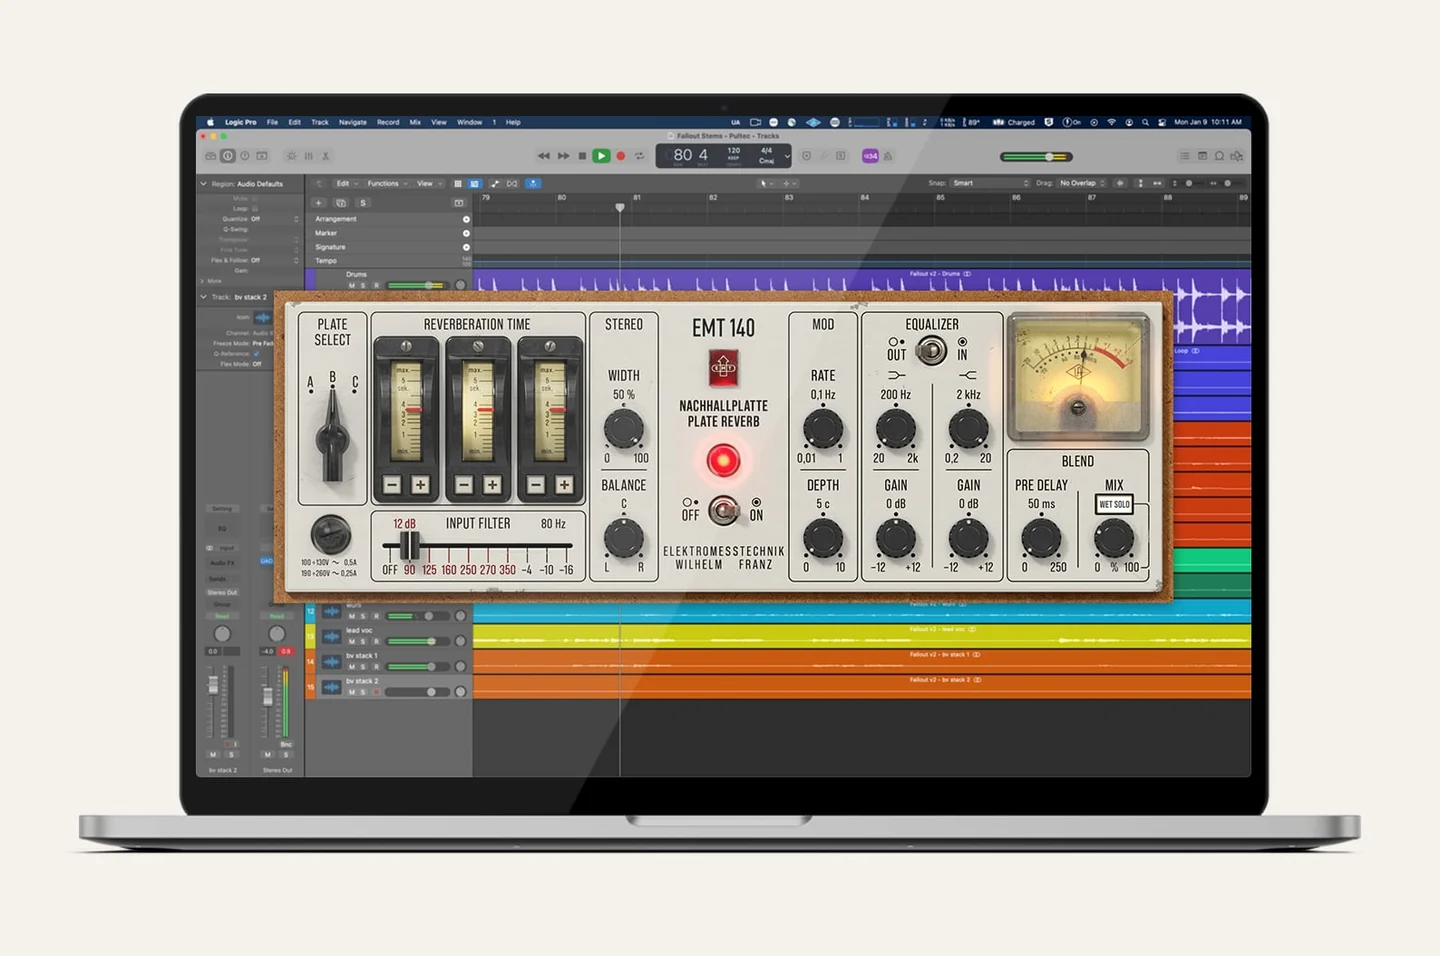
Task: Add a new track with plus button
Action: tap(319, 203)
